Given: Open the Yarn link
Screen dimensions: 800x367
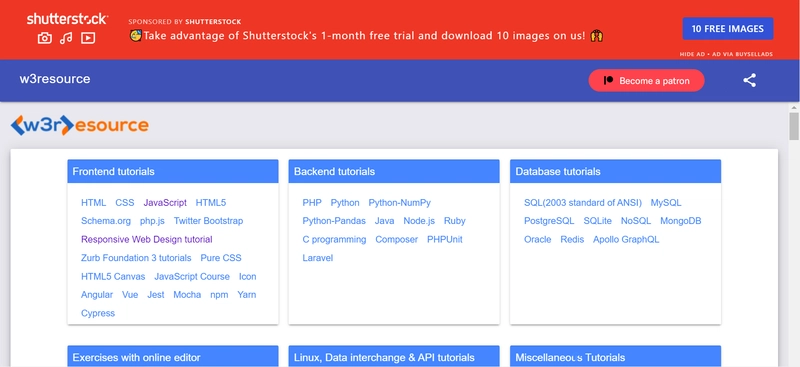Looking at the screenshot, I should coord(246,295).
